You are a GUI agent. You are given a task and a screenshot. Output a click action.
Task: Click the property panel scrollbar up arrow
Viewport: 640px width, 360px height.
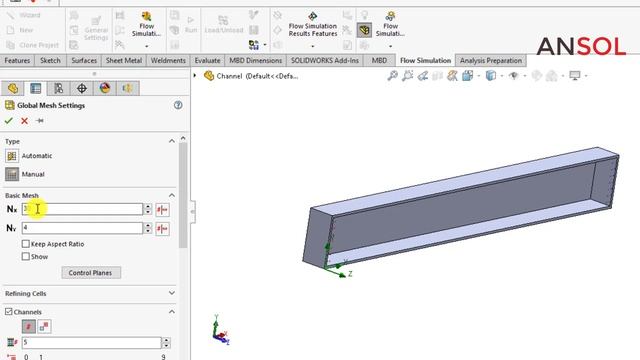point(183,138)
